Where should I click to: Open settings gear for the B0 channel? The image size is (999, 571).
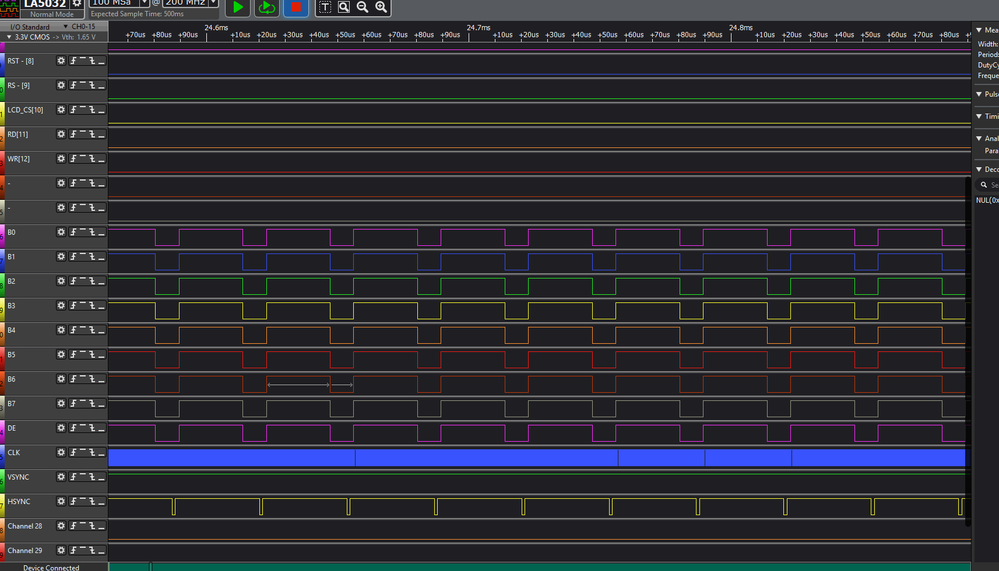[x=61, y=232]
